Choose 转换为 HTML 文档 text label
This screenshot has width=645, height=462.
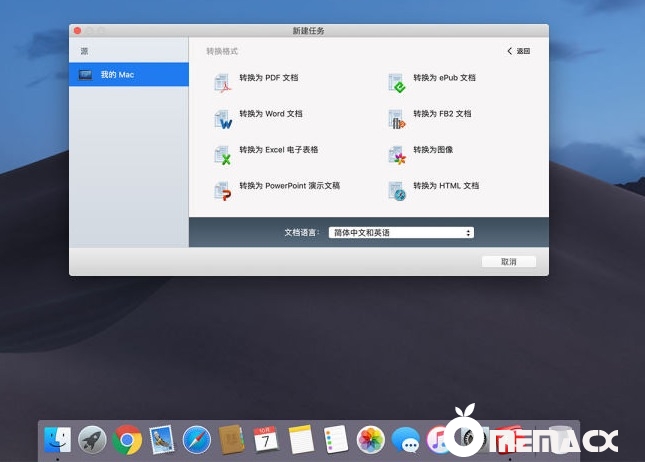click(446, 186)
